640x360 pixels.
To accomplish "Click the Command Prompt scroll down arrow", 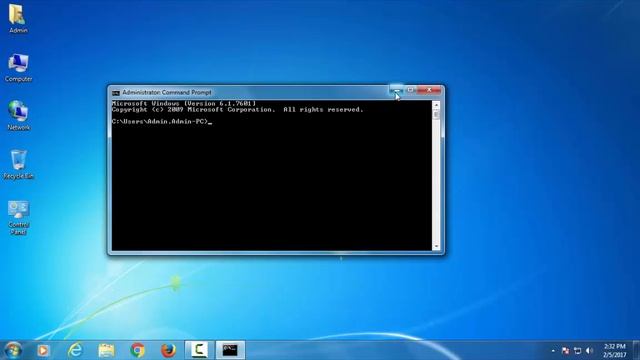I will tap(436, 247).
